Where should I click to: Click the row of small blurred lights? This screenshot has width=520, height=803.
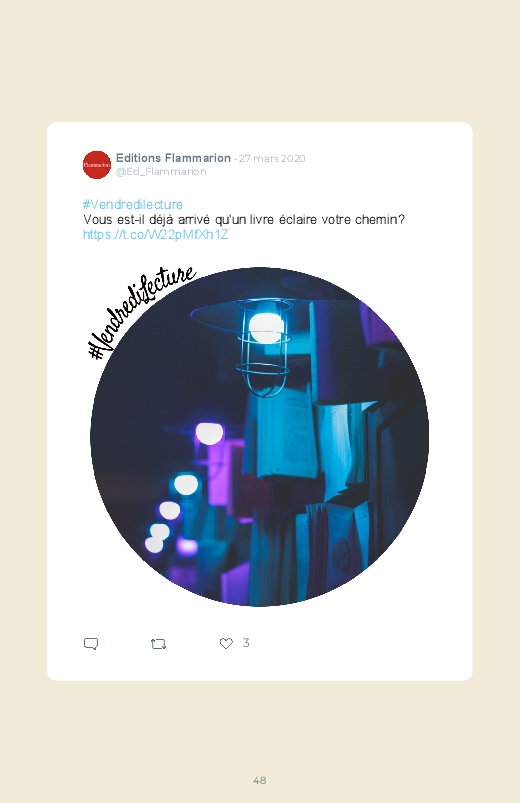[171, 512]
